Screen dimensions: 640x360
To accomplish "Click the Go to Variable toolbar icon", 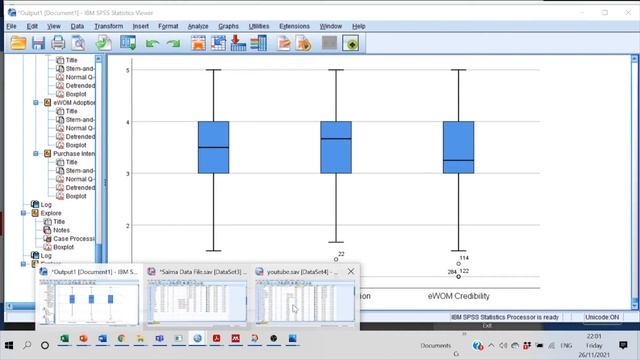I will pos(238,43).
